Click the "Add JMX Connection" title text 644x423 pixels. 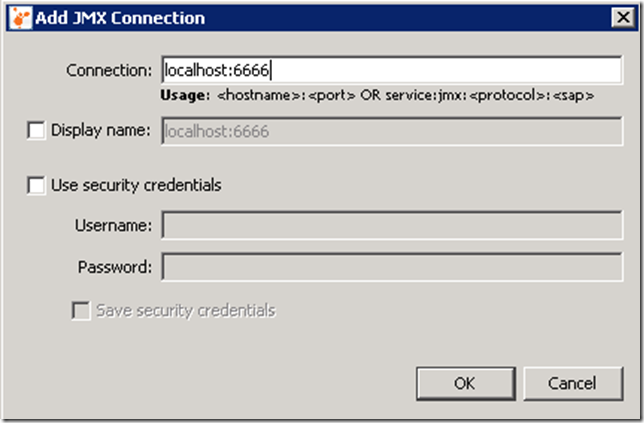coord(122,18)
